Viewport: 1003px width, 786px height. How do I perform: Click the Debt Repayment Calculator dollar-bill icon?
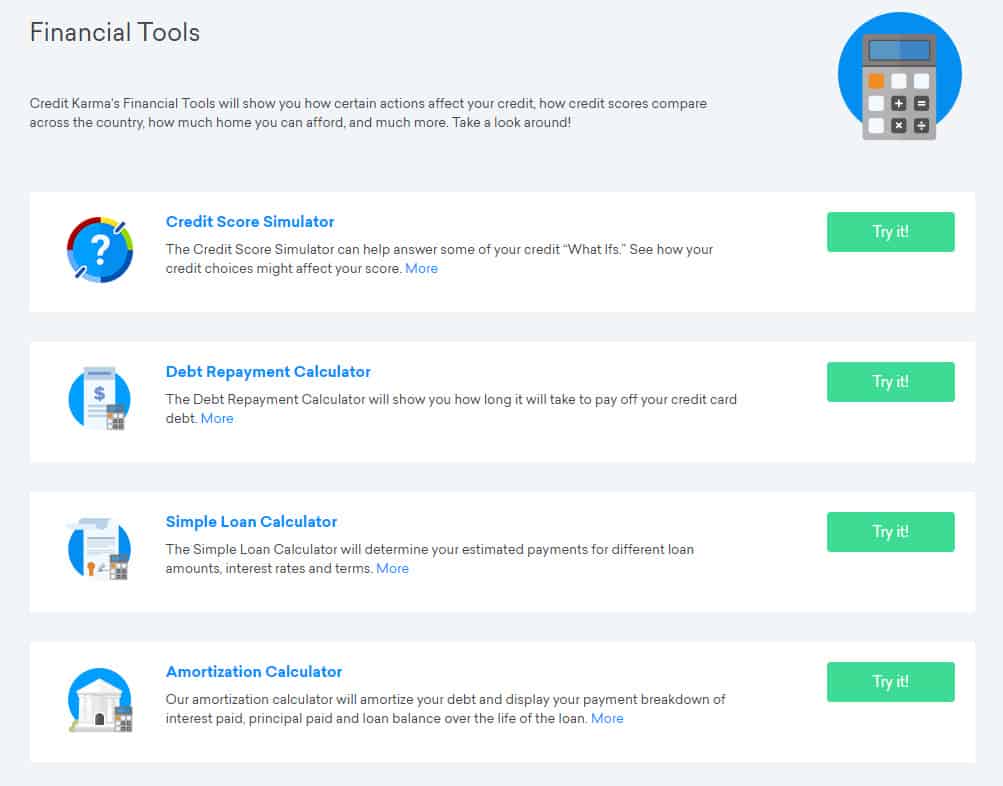tap(100, 398)
